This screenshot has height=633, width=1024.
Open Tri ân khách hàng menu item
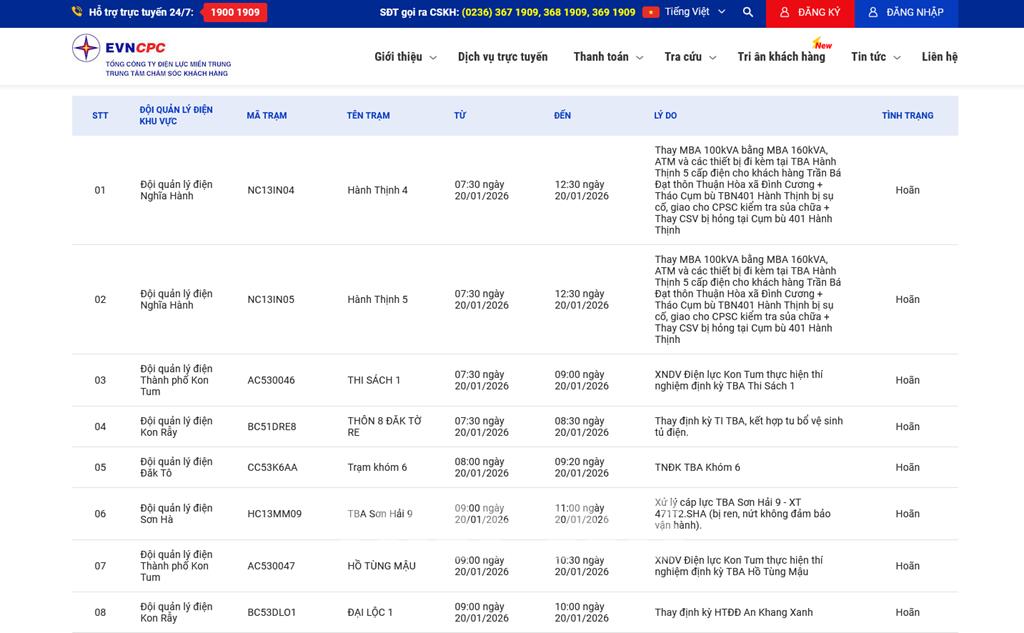781,57
